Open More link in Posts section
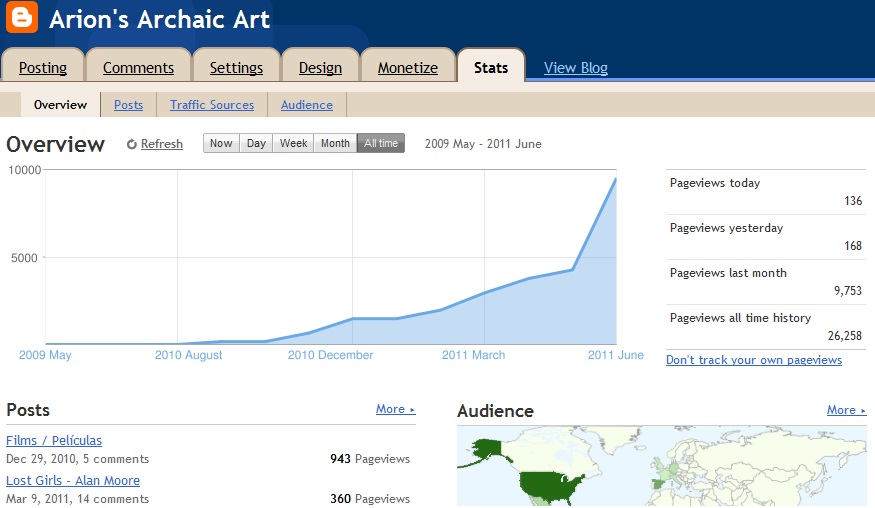Image resolution: width=875 pixels, height=508 pixels. point(395,409)
